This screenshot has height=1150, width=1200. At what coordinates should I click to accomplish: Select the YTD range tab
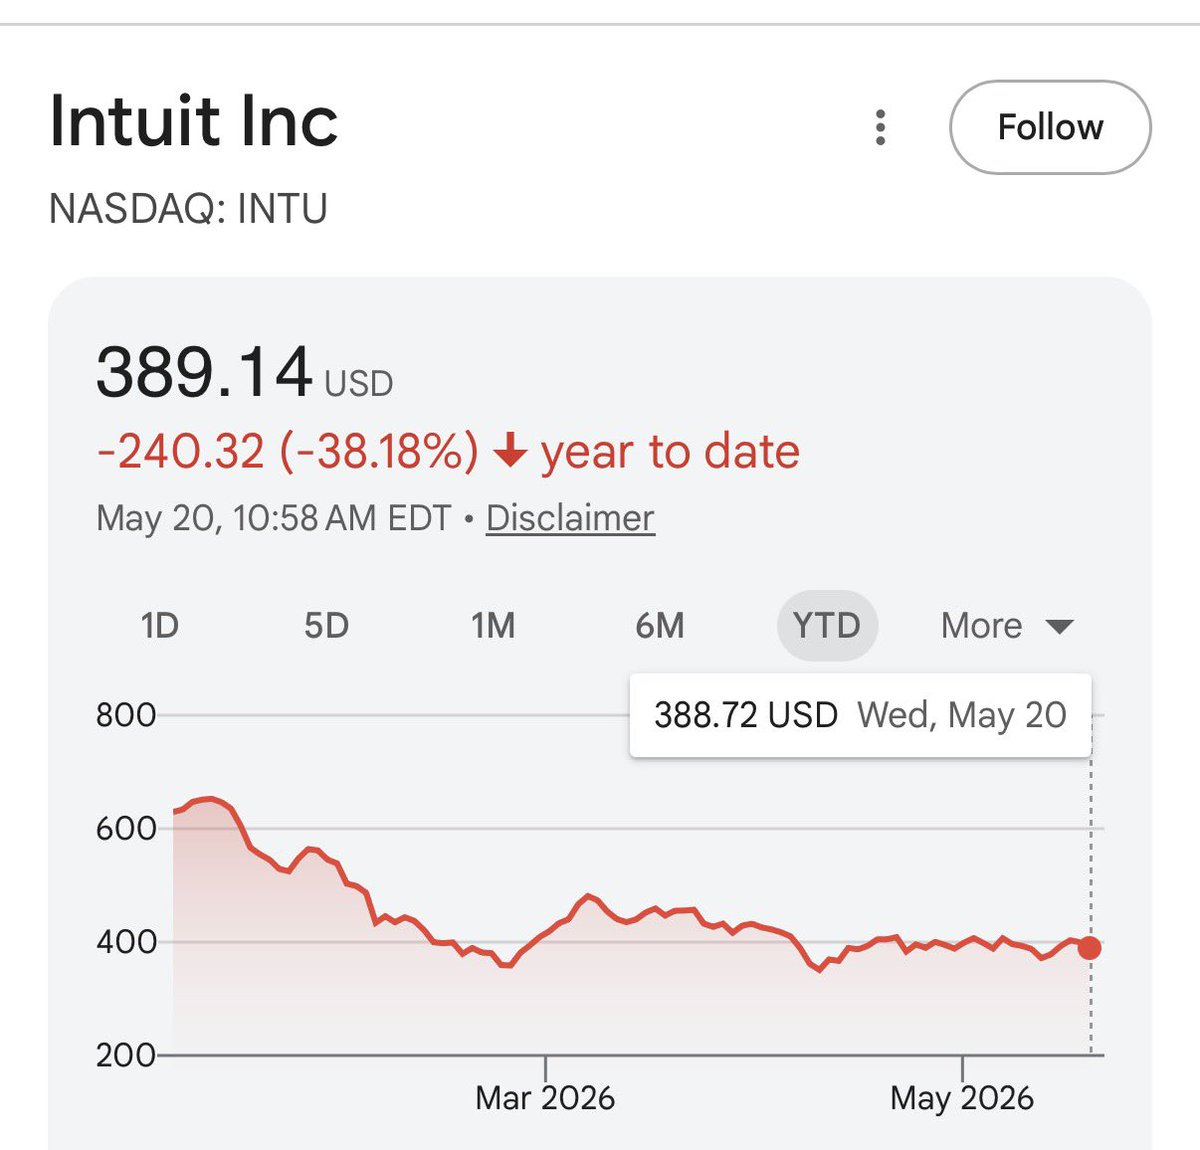click(x=827, y=626)
